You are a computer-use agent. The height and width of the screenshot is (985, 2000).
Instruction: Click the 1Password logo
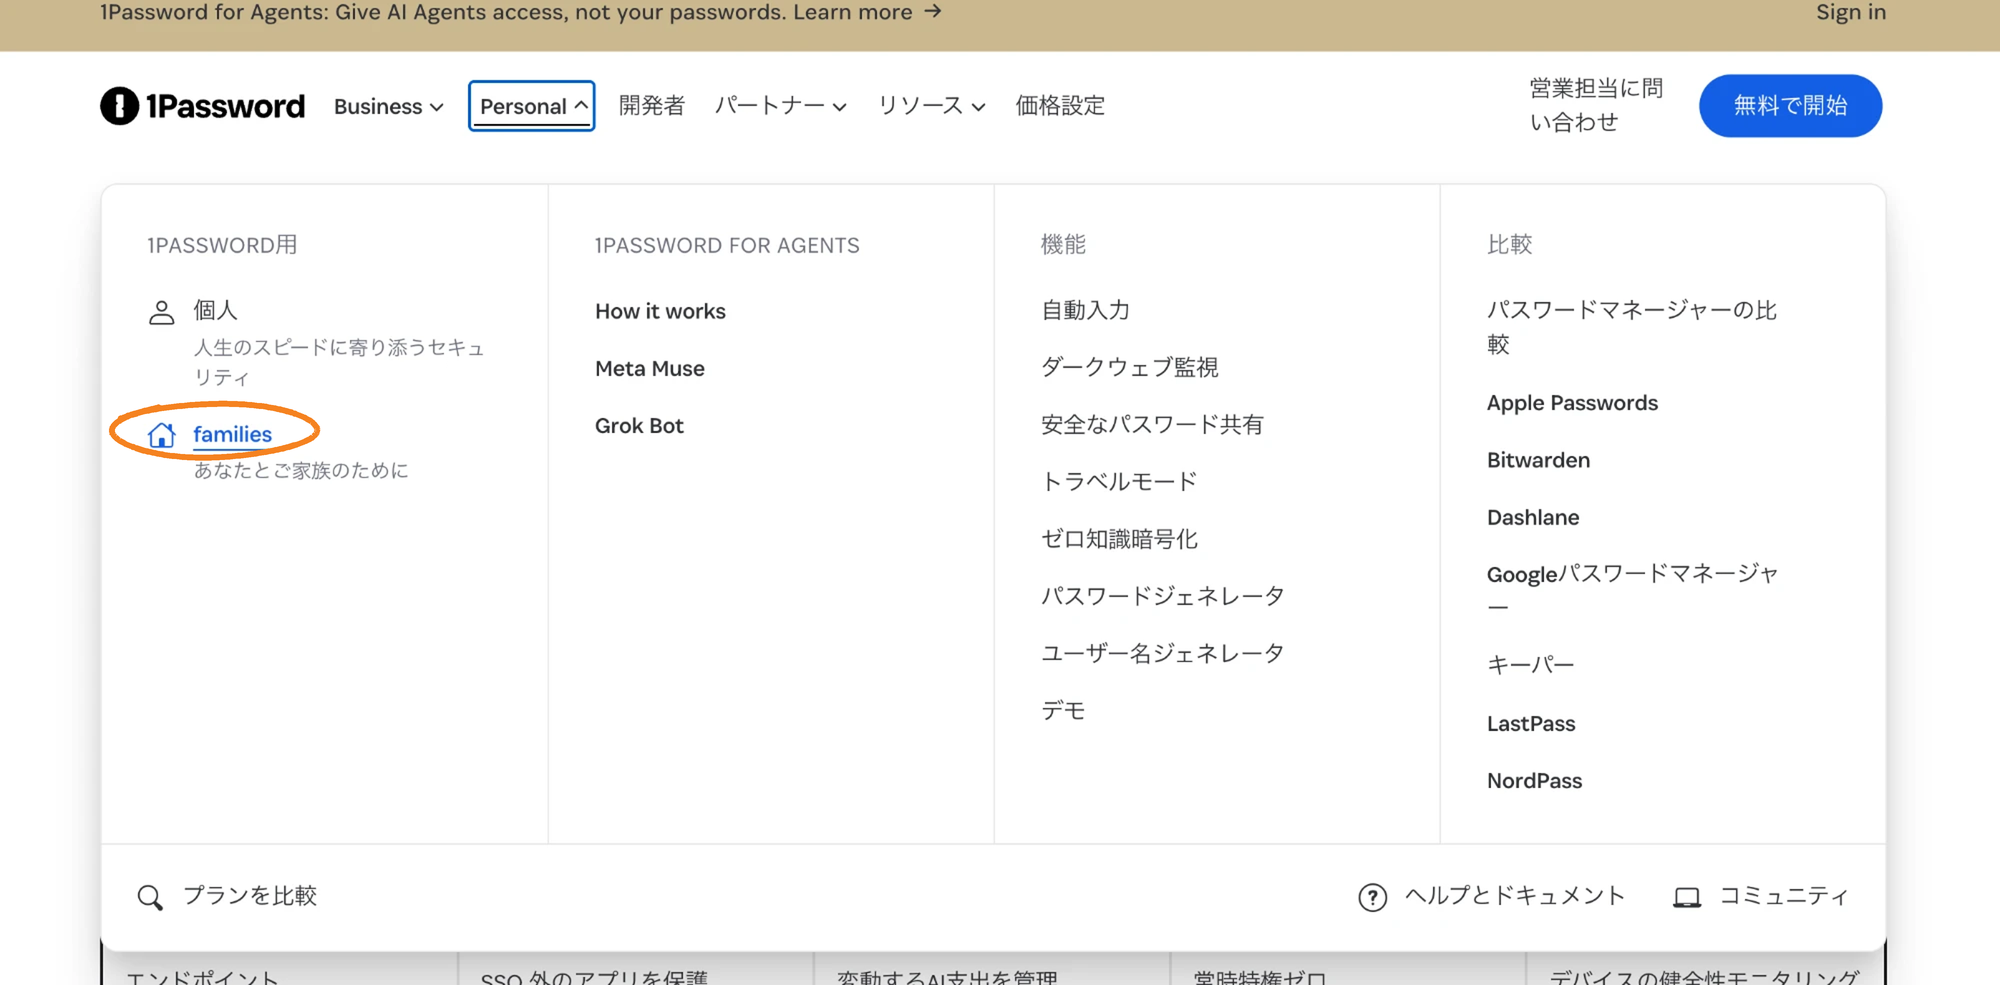(x=202, y=106)
